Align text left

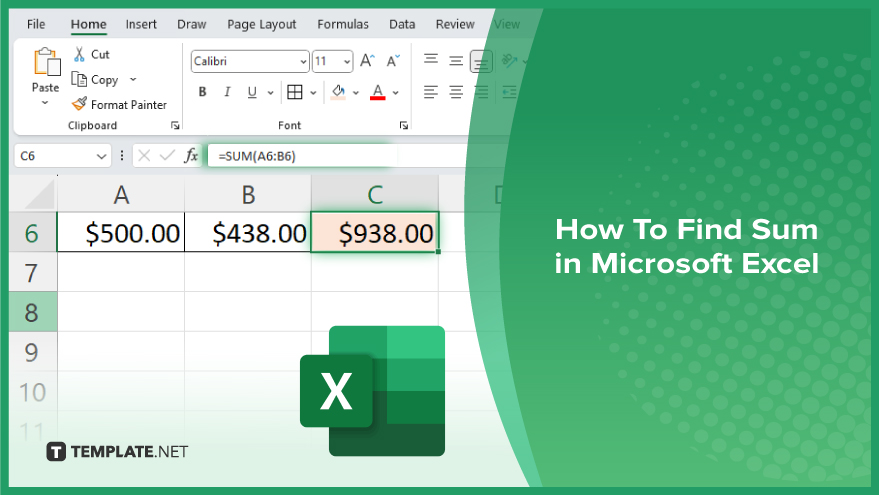click(x=431, y=92)
